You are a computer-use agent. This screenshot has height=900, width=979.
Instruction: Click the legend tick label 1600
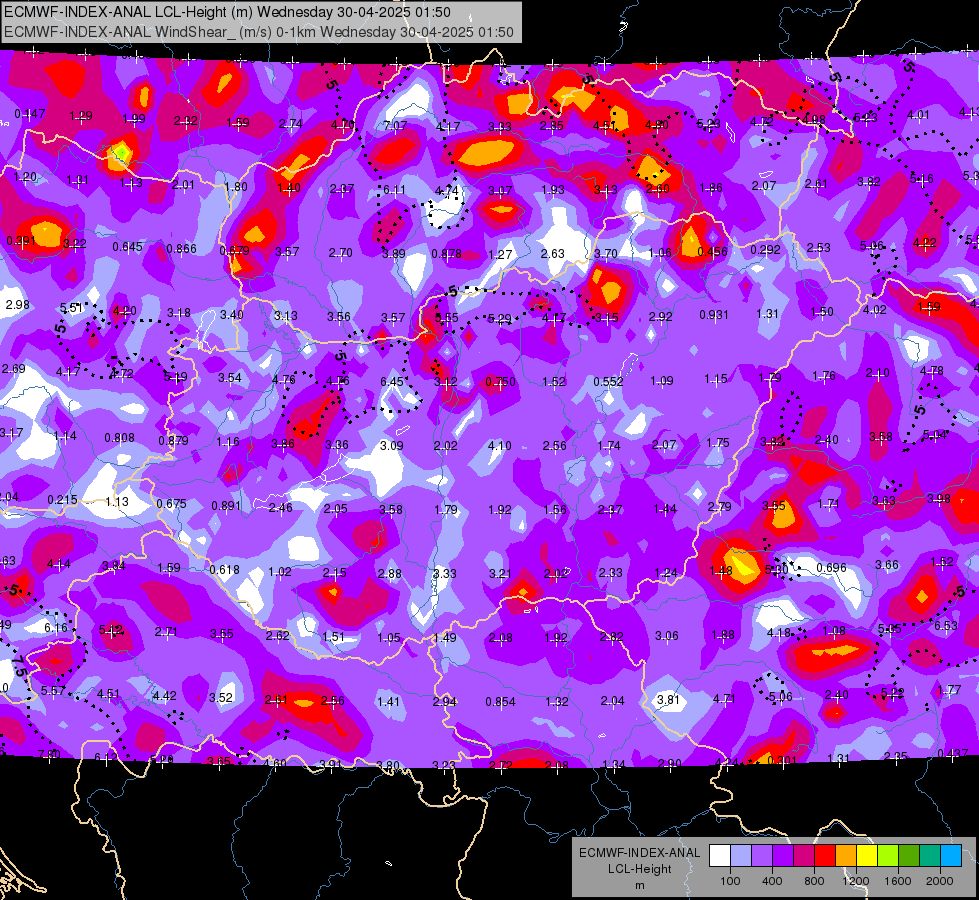tap(897, 881)
